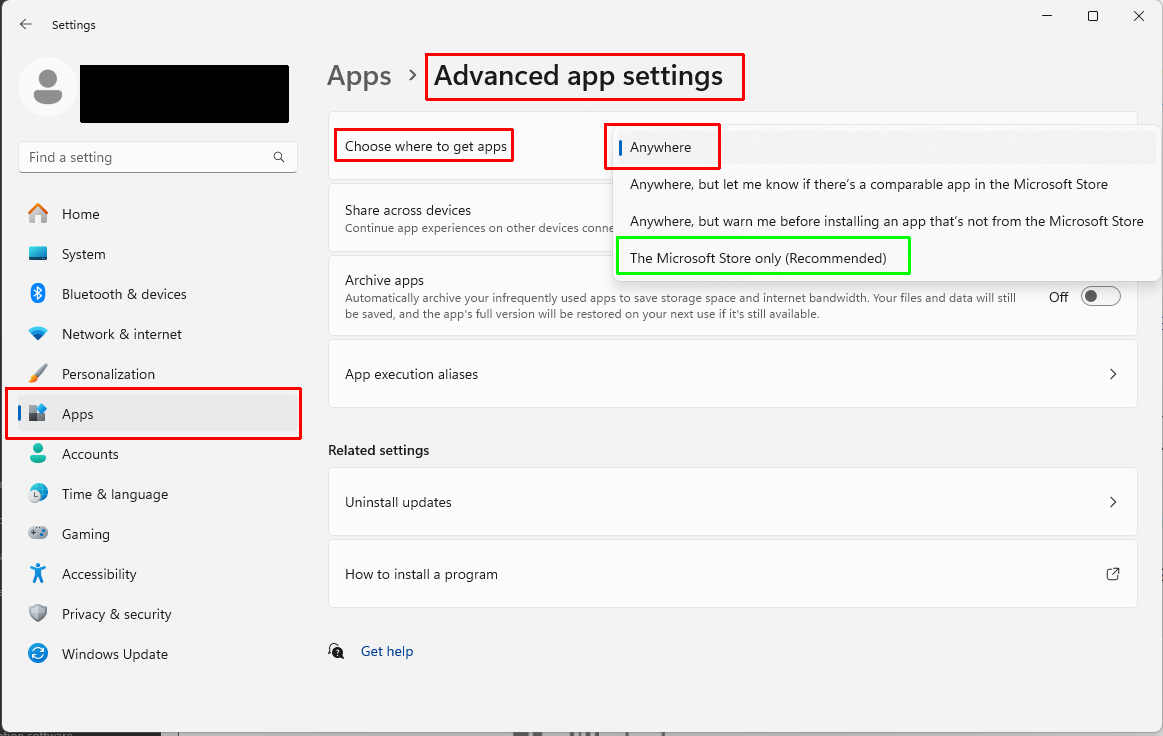Click the Home house icon
Image resolution: width=1163 pixels, height=736 pixels.
[x=38, y=214]
